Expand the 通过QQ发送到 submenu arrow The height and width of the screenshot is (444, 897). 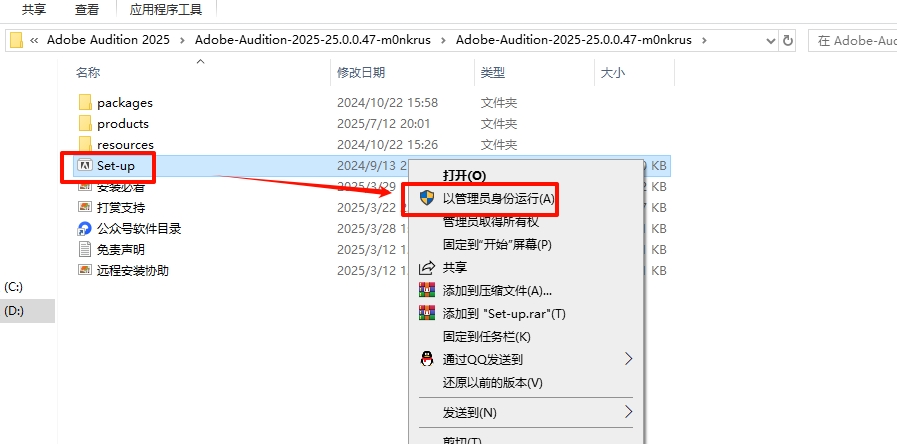(x=629, y=359)
